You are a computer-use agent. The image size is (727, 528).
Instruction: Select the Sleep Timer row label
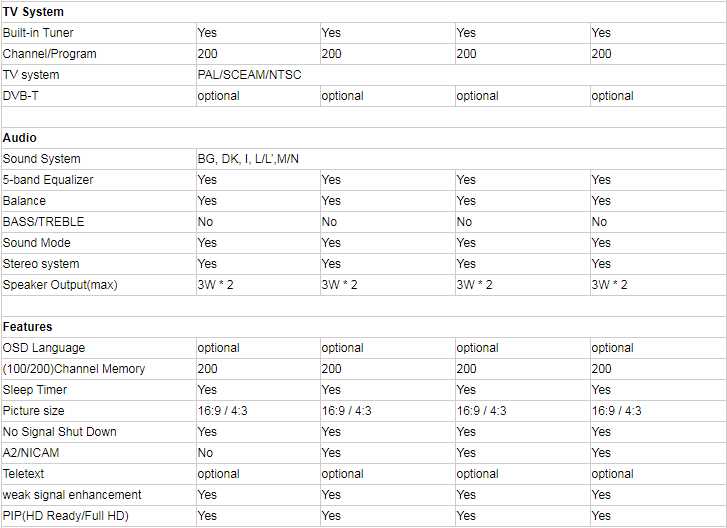[35, 390]
